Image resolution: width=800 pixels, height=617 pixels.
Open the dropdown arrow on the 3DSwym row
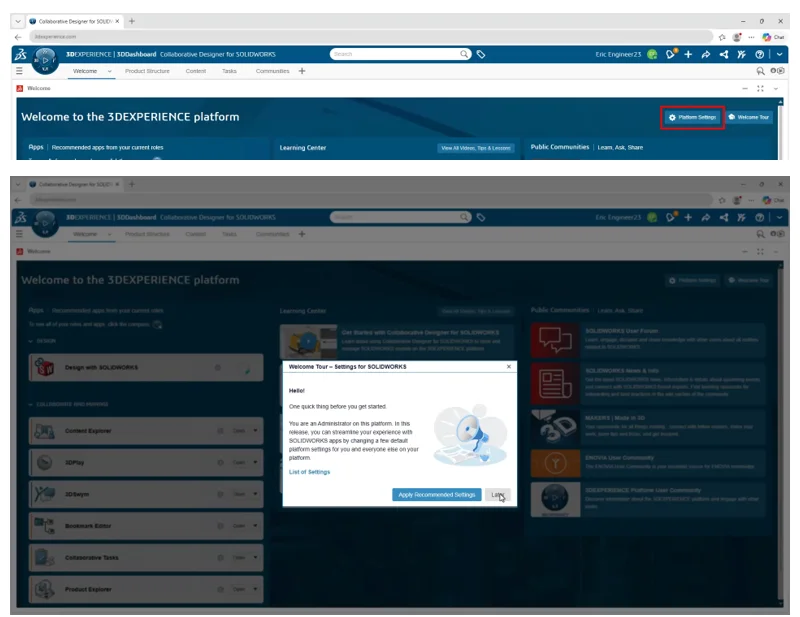(x=255, y=494)
